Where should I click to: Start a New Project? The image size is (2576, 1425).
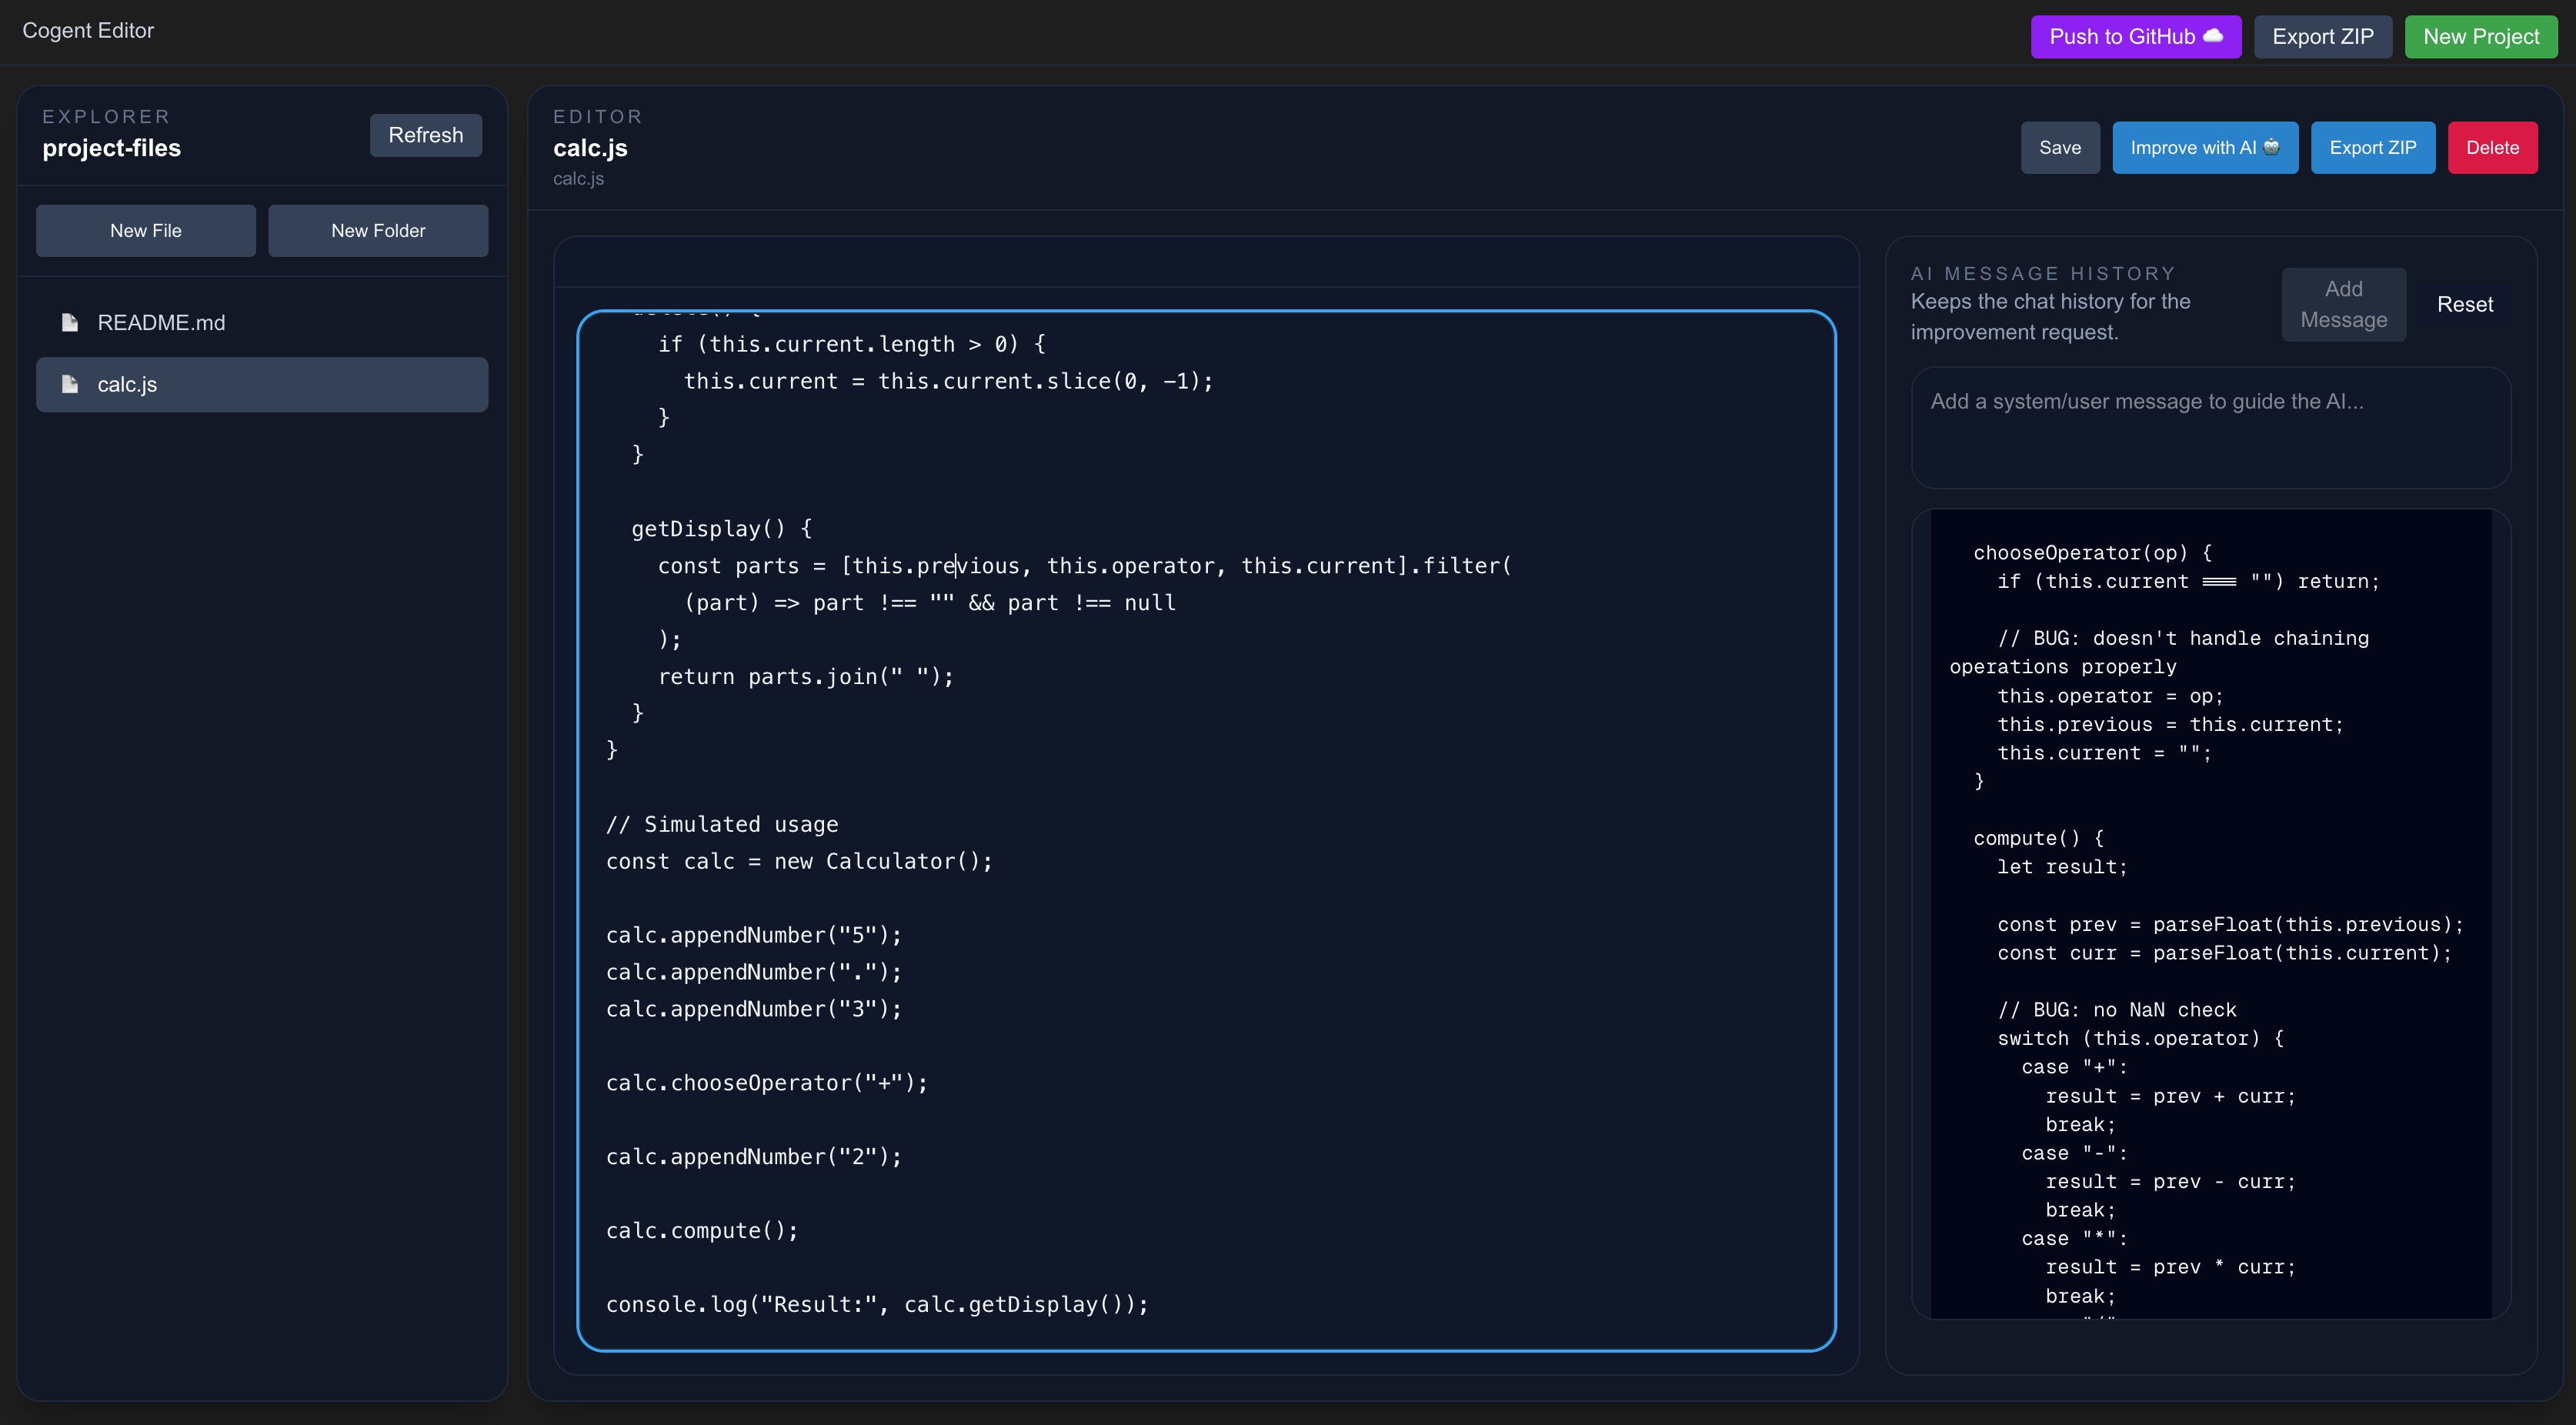pos(2480,36)
